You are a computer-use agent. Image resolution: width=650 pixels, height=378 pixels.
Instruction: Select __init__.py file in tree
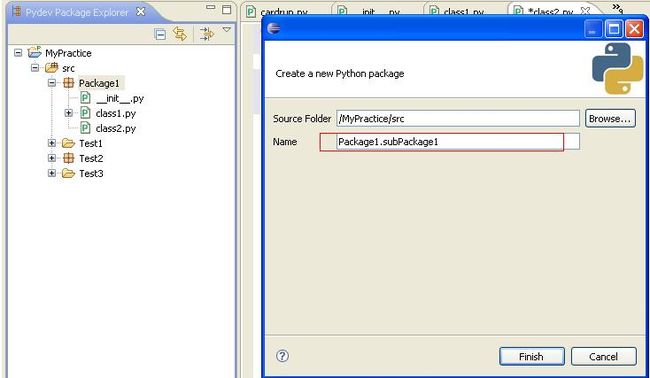click(119, 99)
